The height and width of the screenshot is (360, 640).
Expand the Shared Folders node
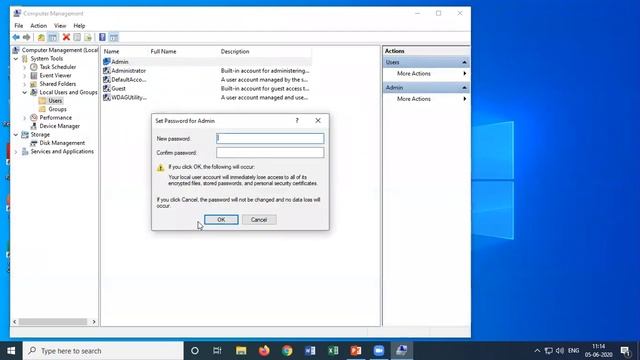(x=24, y=84)
